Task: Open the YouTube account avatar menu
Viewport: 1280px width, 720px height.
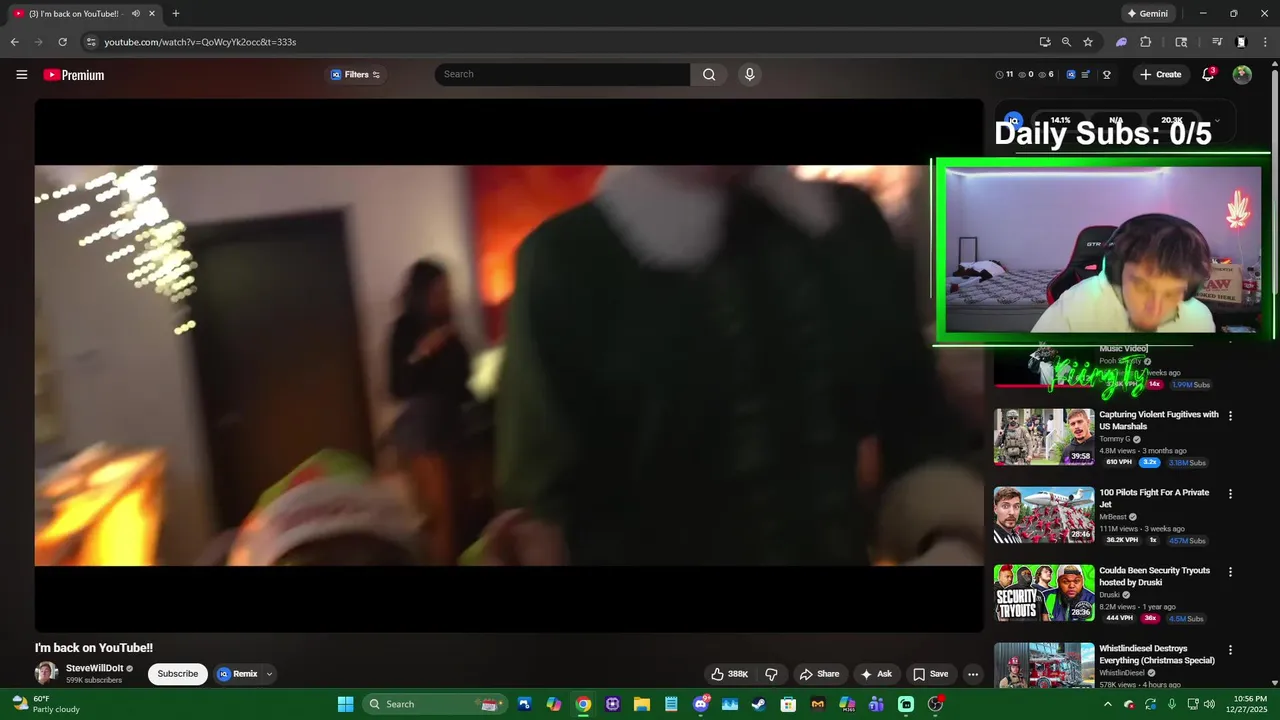Action: [x=1242, y=75]
